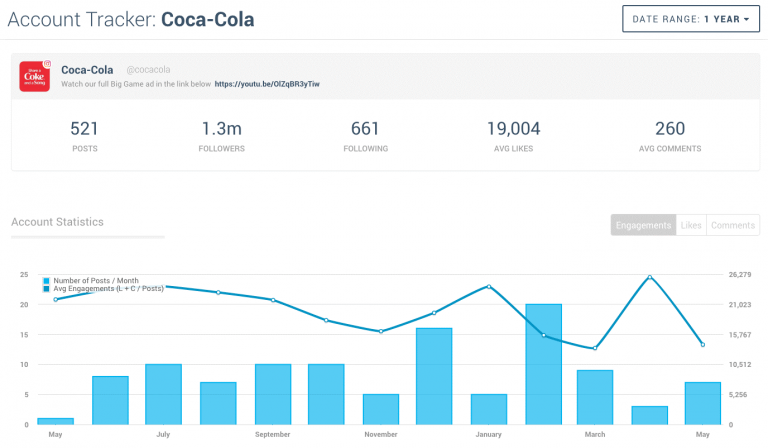
Task: Click the @cocacola account handle
Action: 147,69
